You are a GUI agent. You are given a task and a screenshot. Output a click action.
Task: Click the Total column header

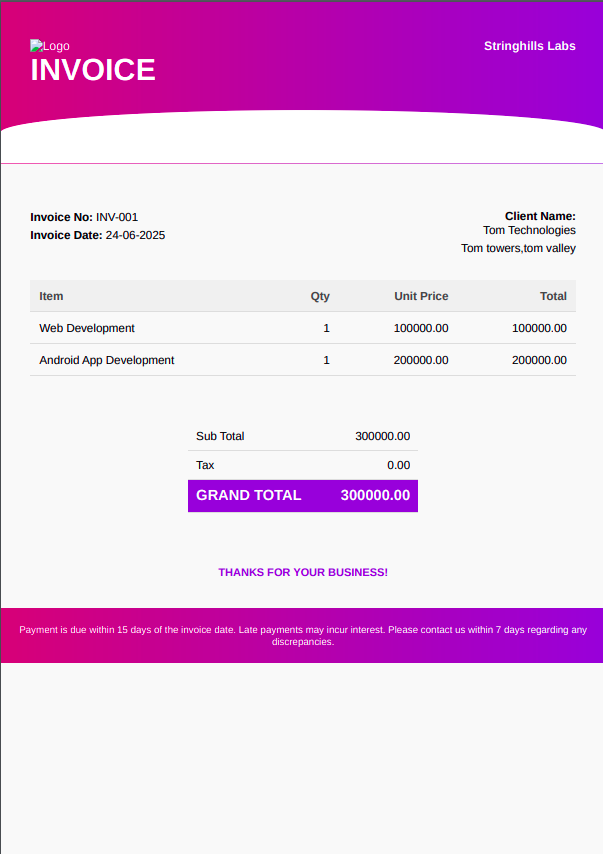553,296
